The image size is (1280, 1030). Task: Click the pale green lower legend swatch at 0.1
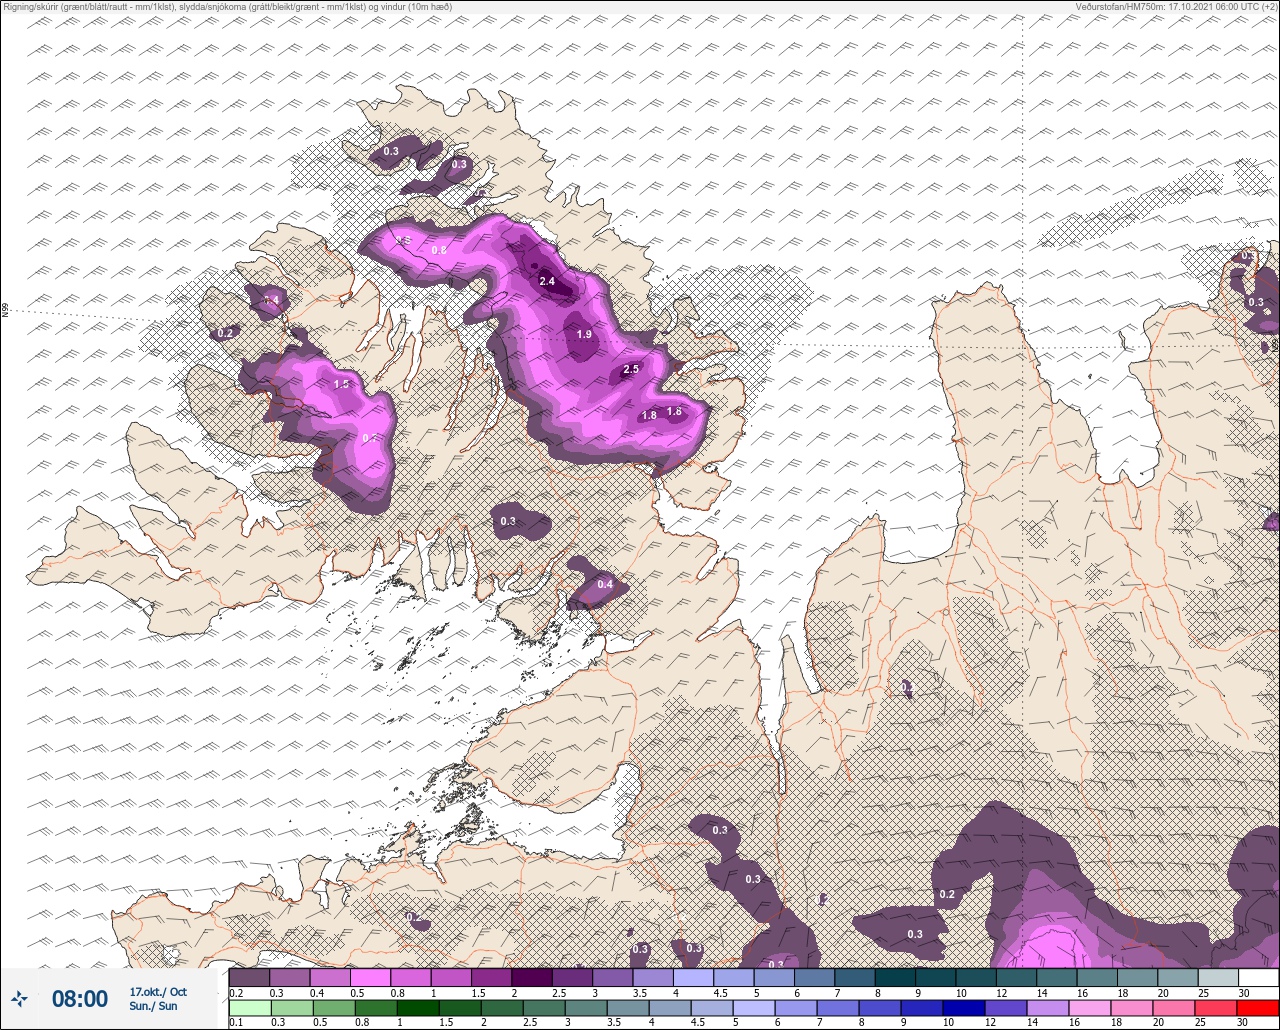pos(249,1007)
